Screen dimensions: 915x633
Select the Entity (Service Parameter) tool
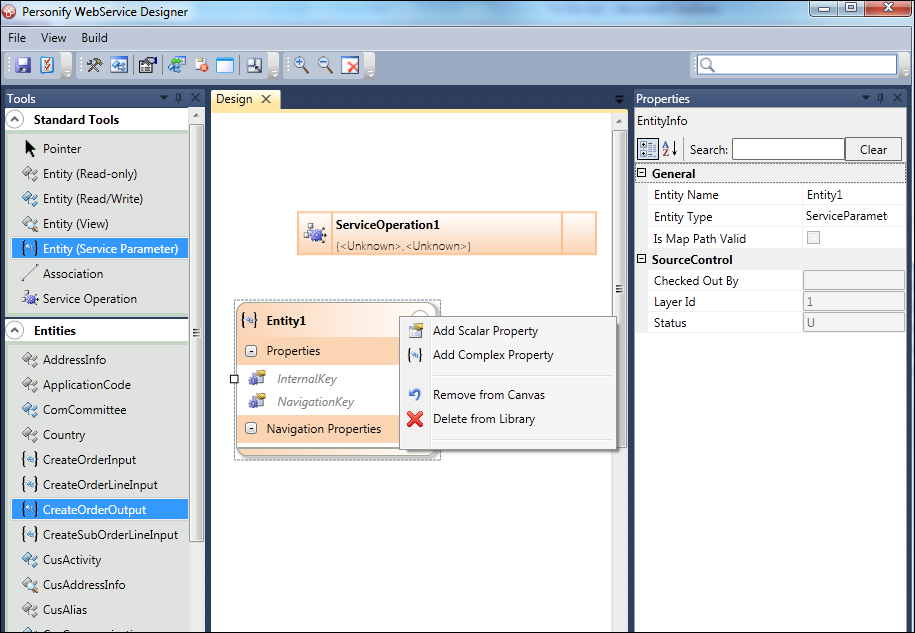100,249
